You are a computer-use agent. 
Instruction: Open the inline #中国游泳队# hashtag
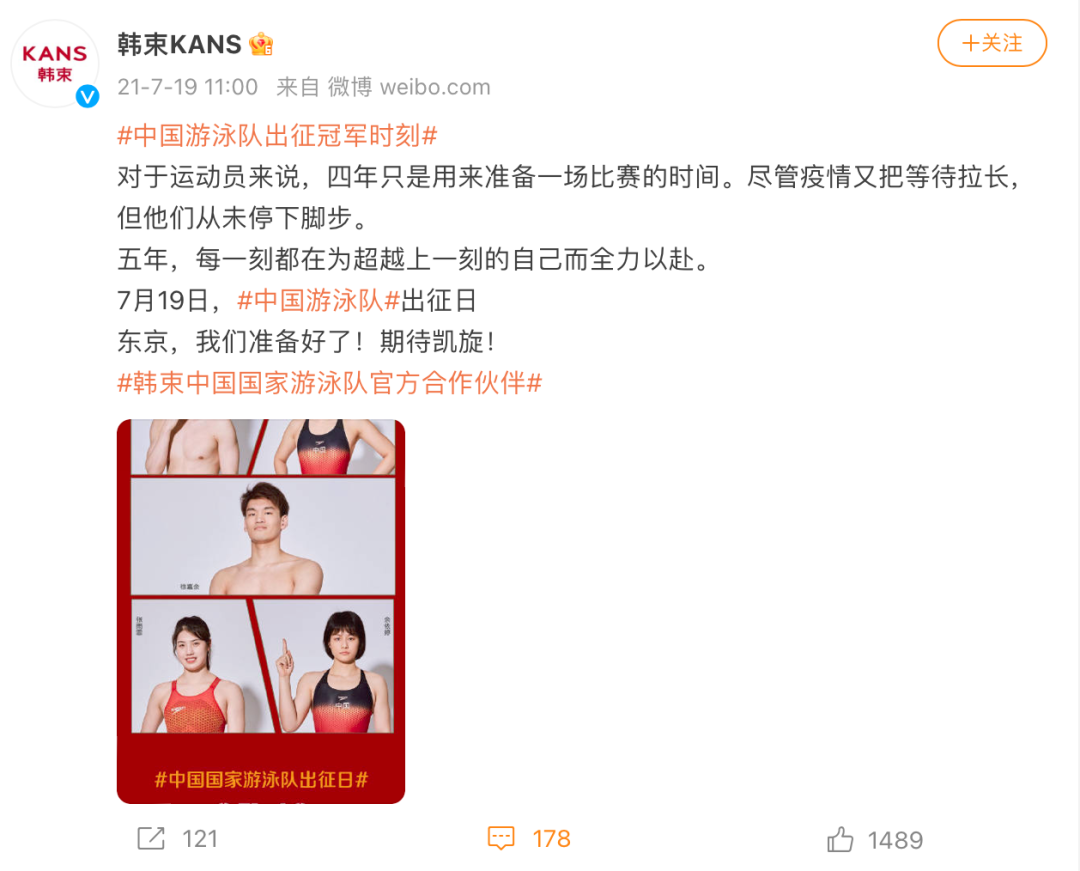click(x=318, y=300)
